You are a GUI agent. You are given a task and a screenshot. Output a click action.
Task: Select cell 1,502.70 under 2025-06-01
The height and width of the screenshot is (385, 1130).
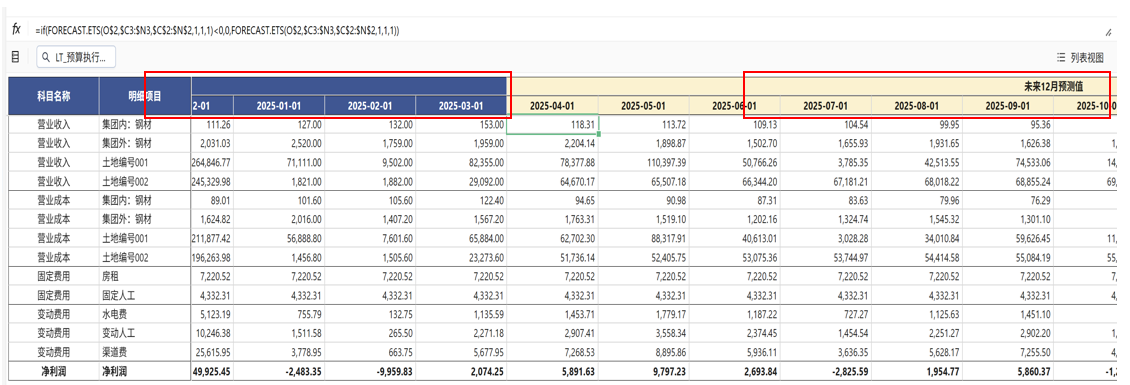tap(736, 143)
